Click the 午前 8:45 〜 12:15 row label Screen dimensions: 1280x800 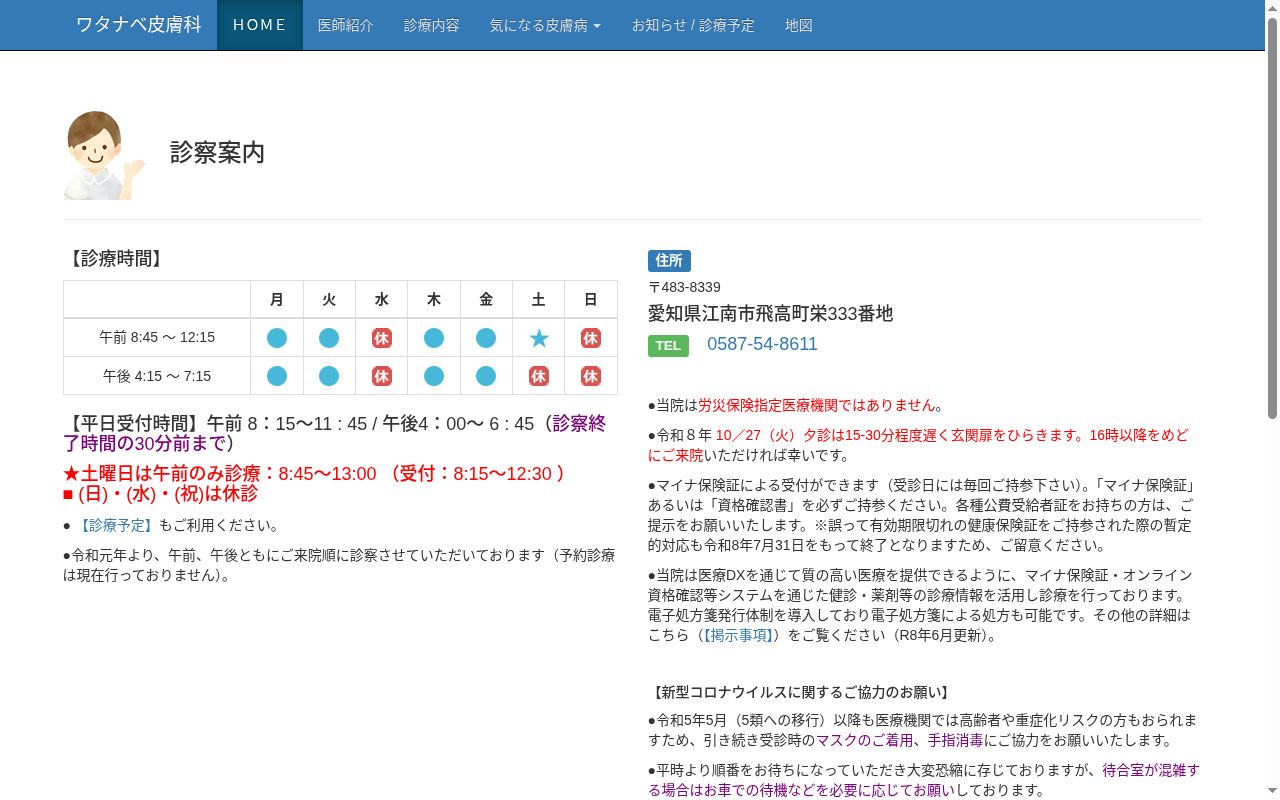[x=157, y=338]
